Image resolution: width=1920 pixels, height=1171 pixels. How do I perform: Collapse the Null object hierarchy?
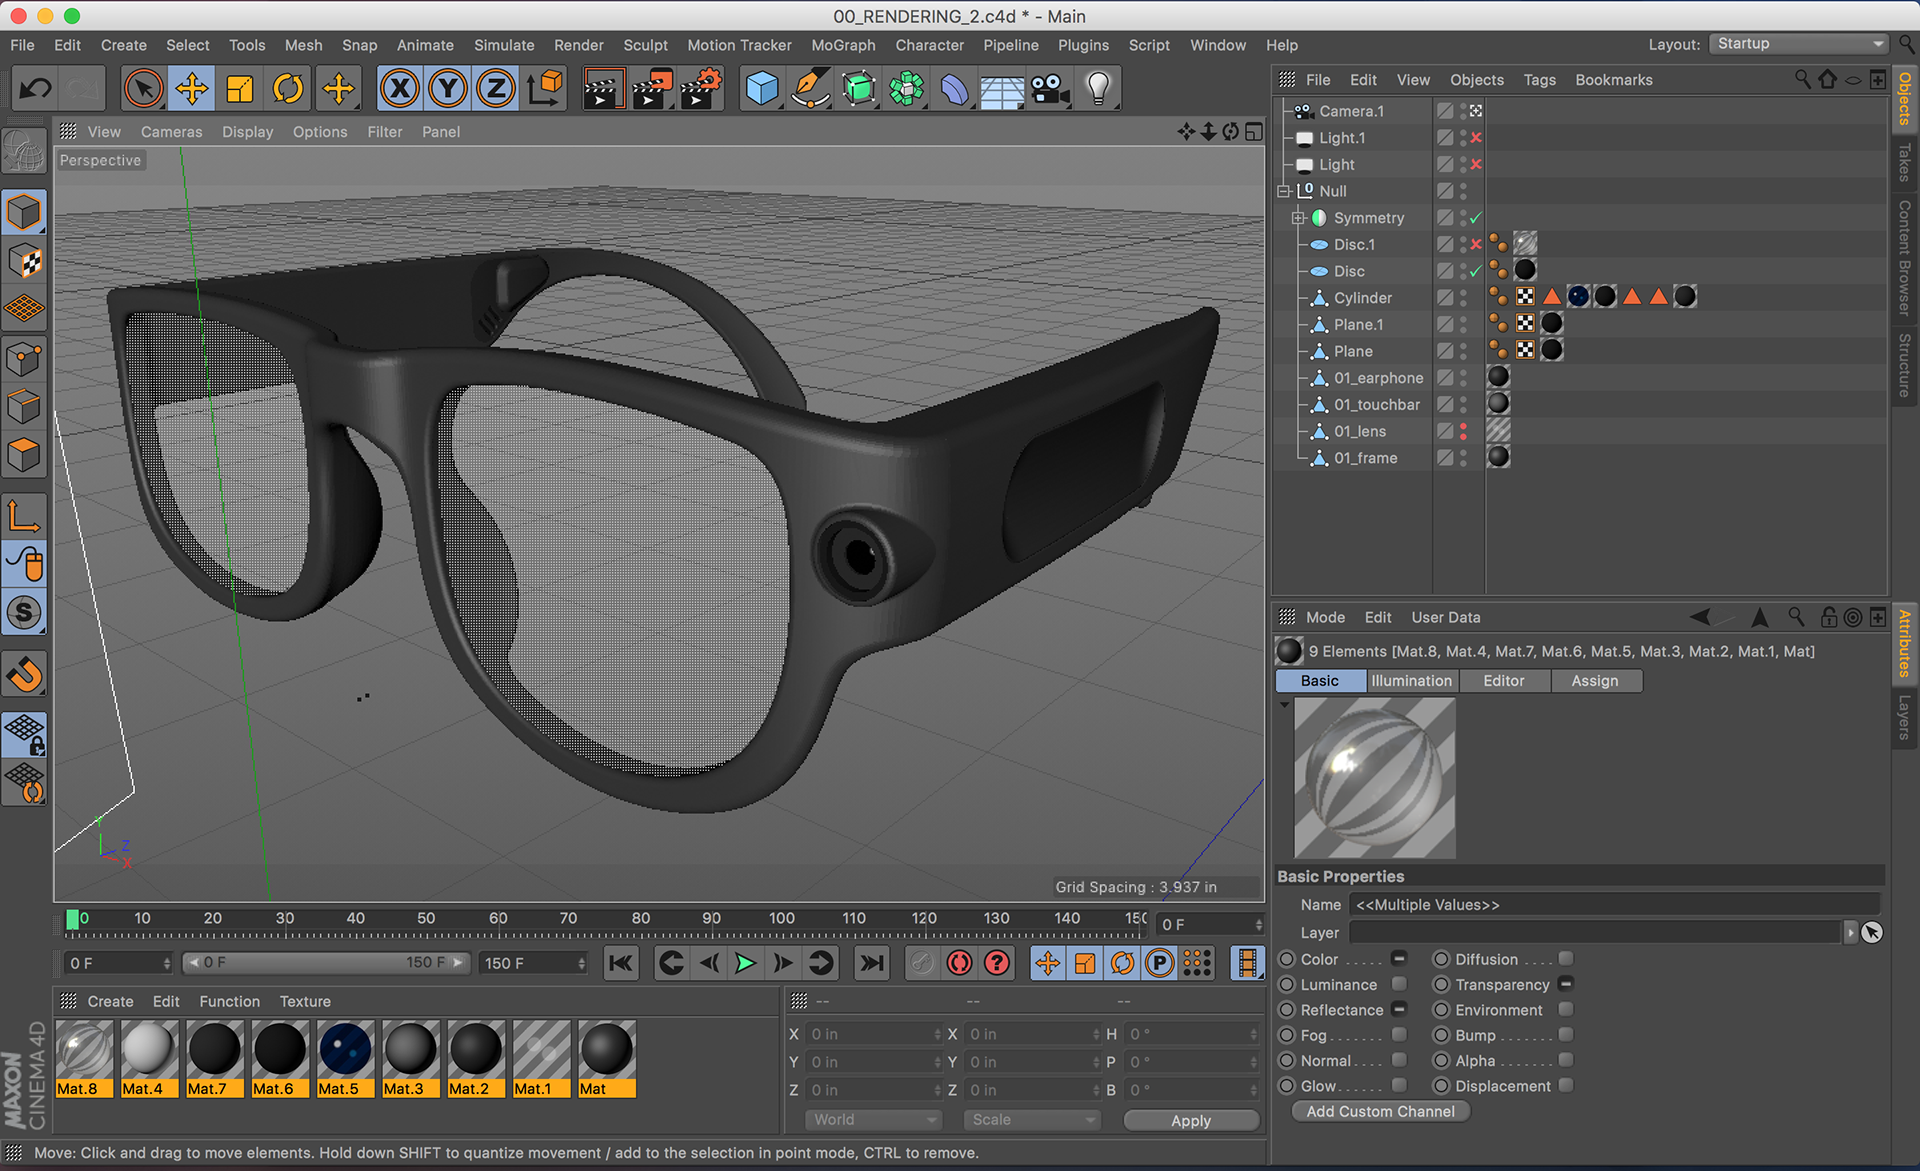coord(1284,191)
